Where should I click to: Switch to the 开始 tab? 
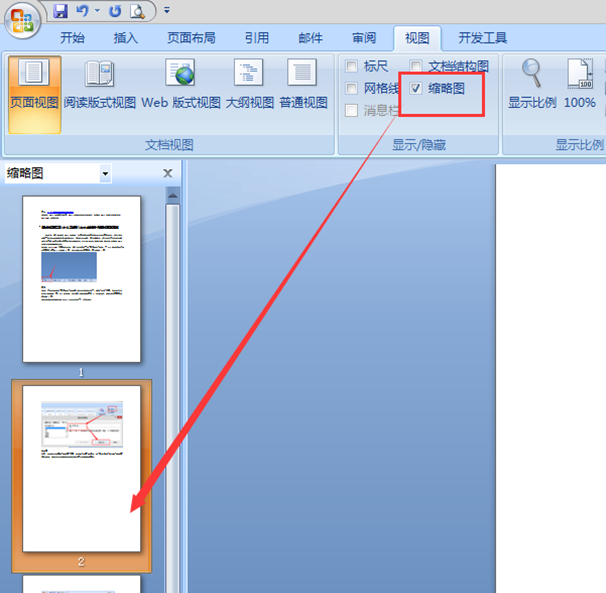72,38
